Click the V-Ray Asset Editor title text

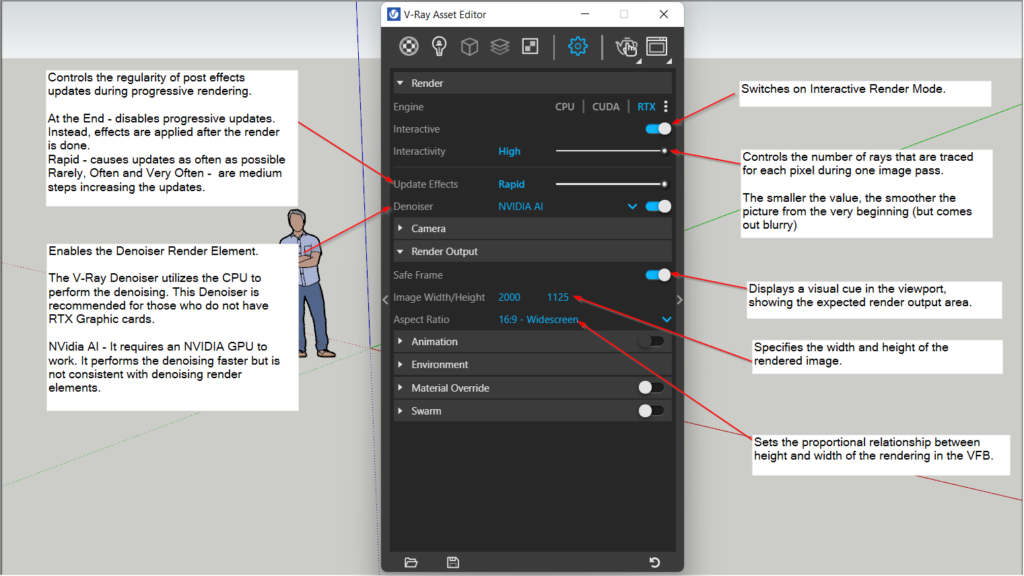[445, 14]
